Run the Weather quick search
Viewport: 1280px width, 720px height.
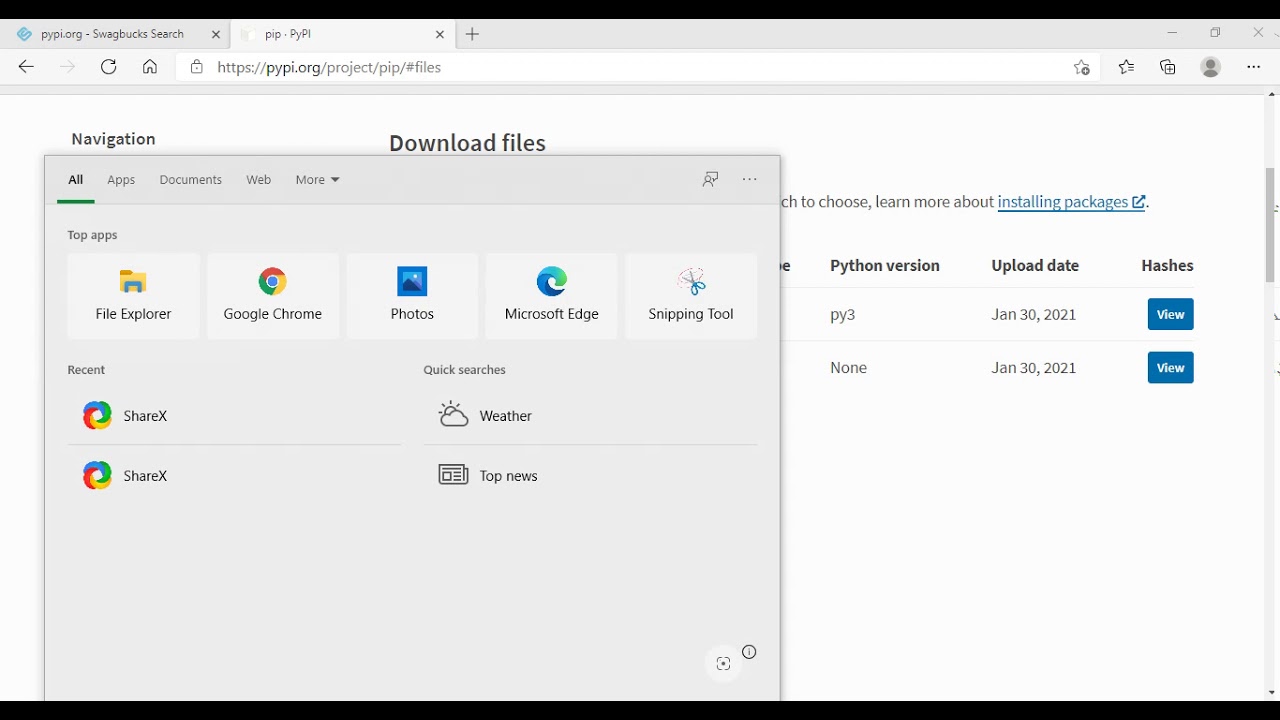tap(590, 415)
